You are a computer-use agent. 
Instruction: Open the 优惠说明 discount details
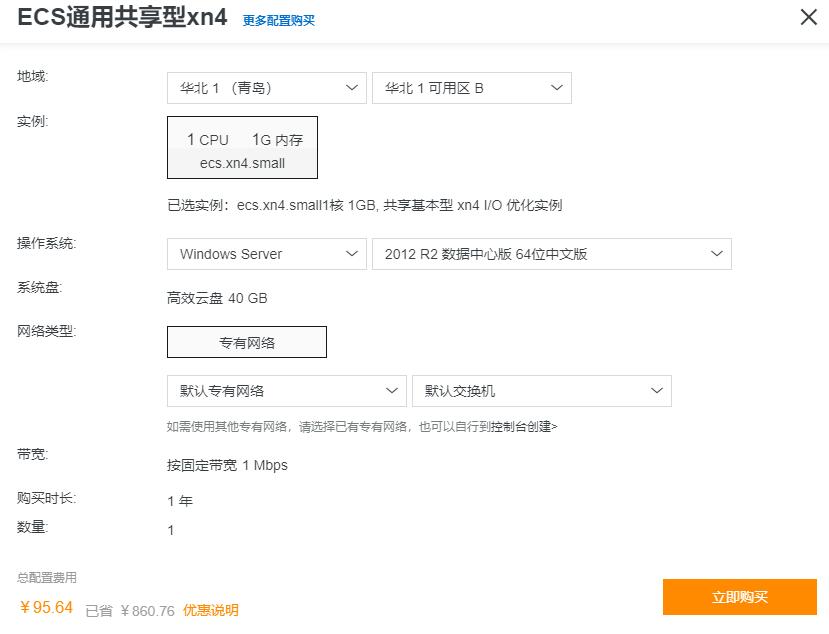(210, 607)
